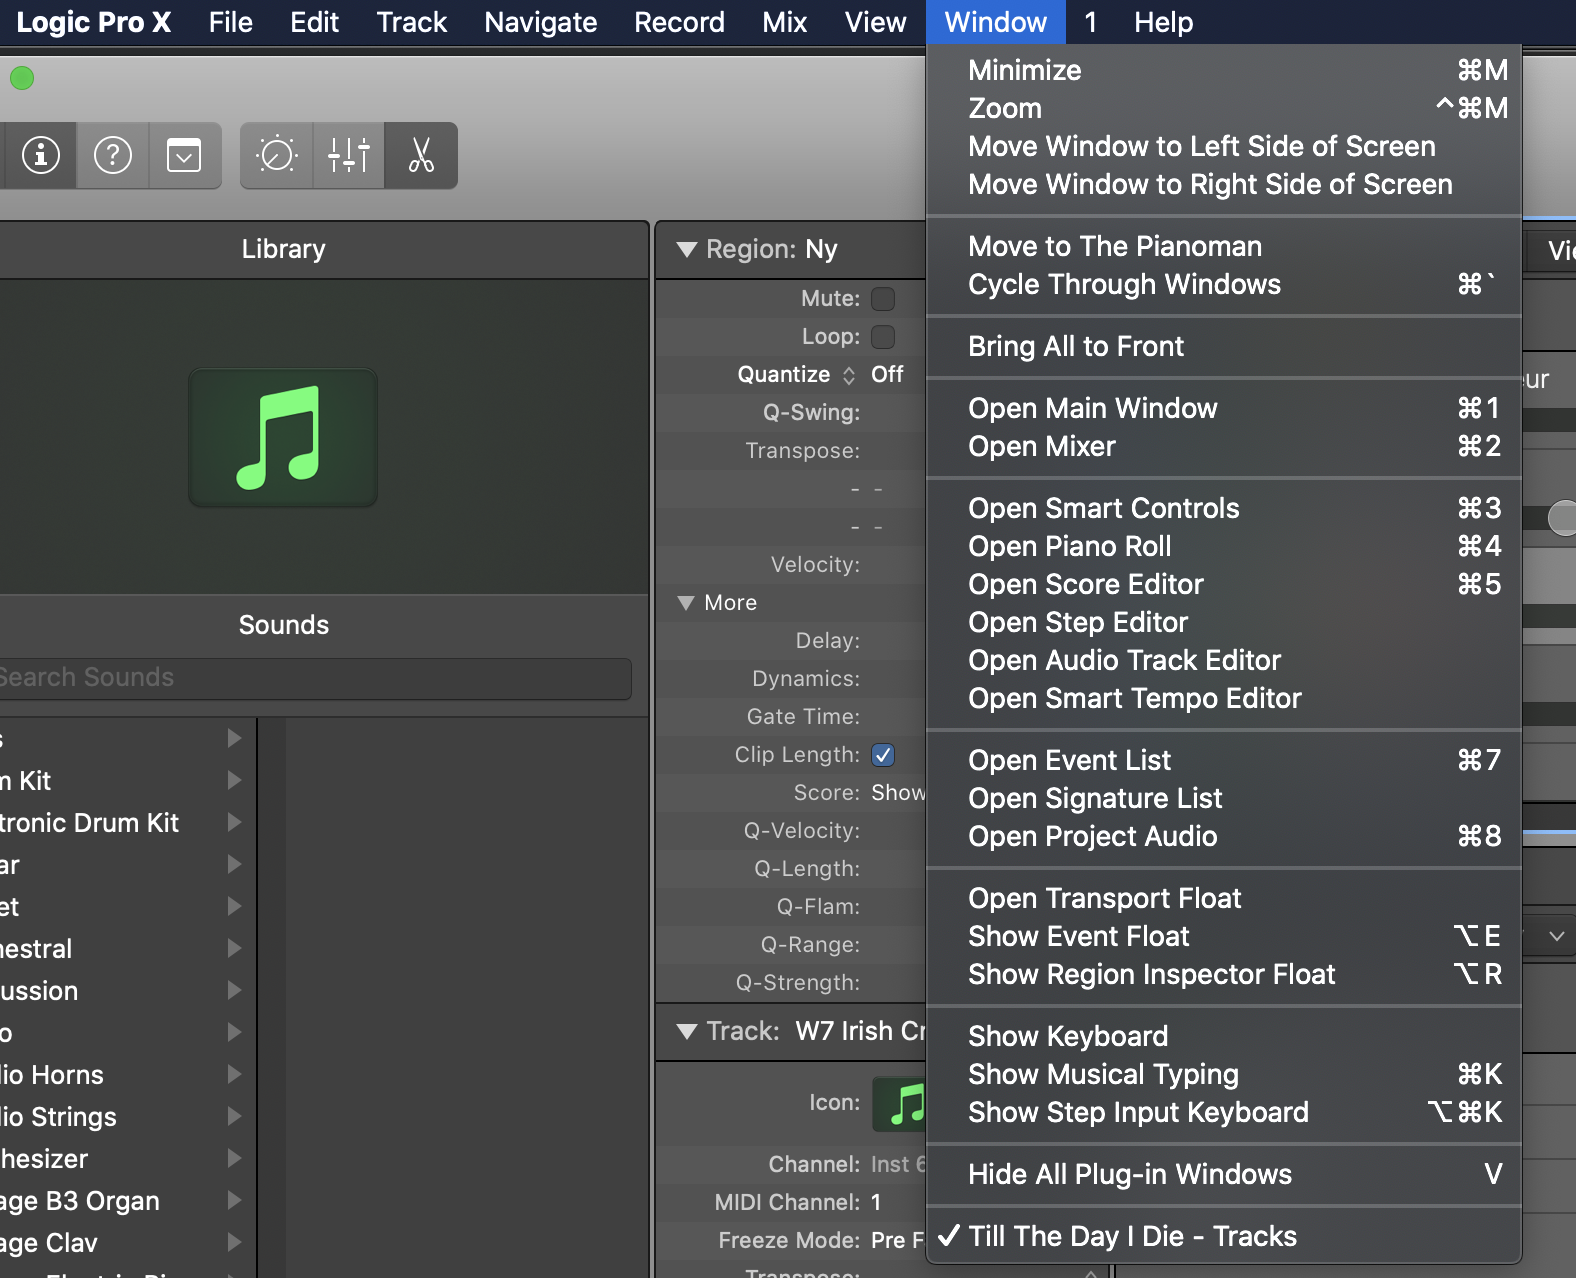Select Open Step Editor menu item

tap(1224, 622)
